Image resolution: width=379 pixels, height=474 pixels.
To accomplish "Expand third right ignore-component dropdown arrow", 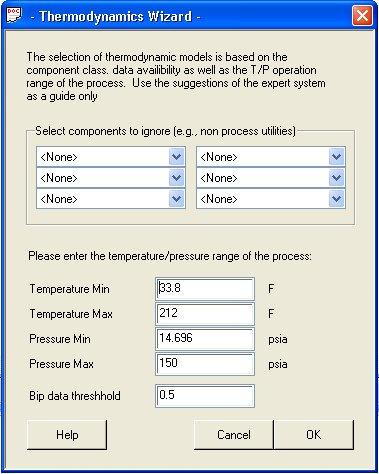I will (336, 199).
